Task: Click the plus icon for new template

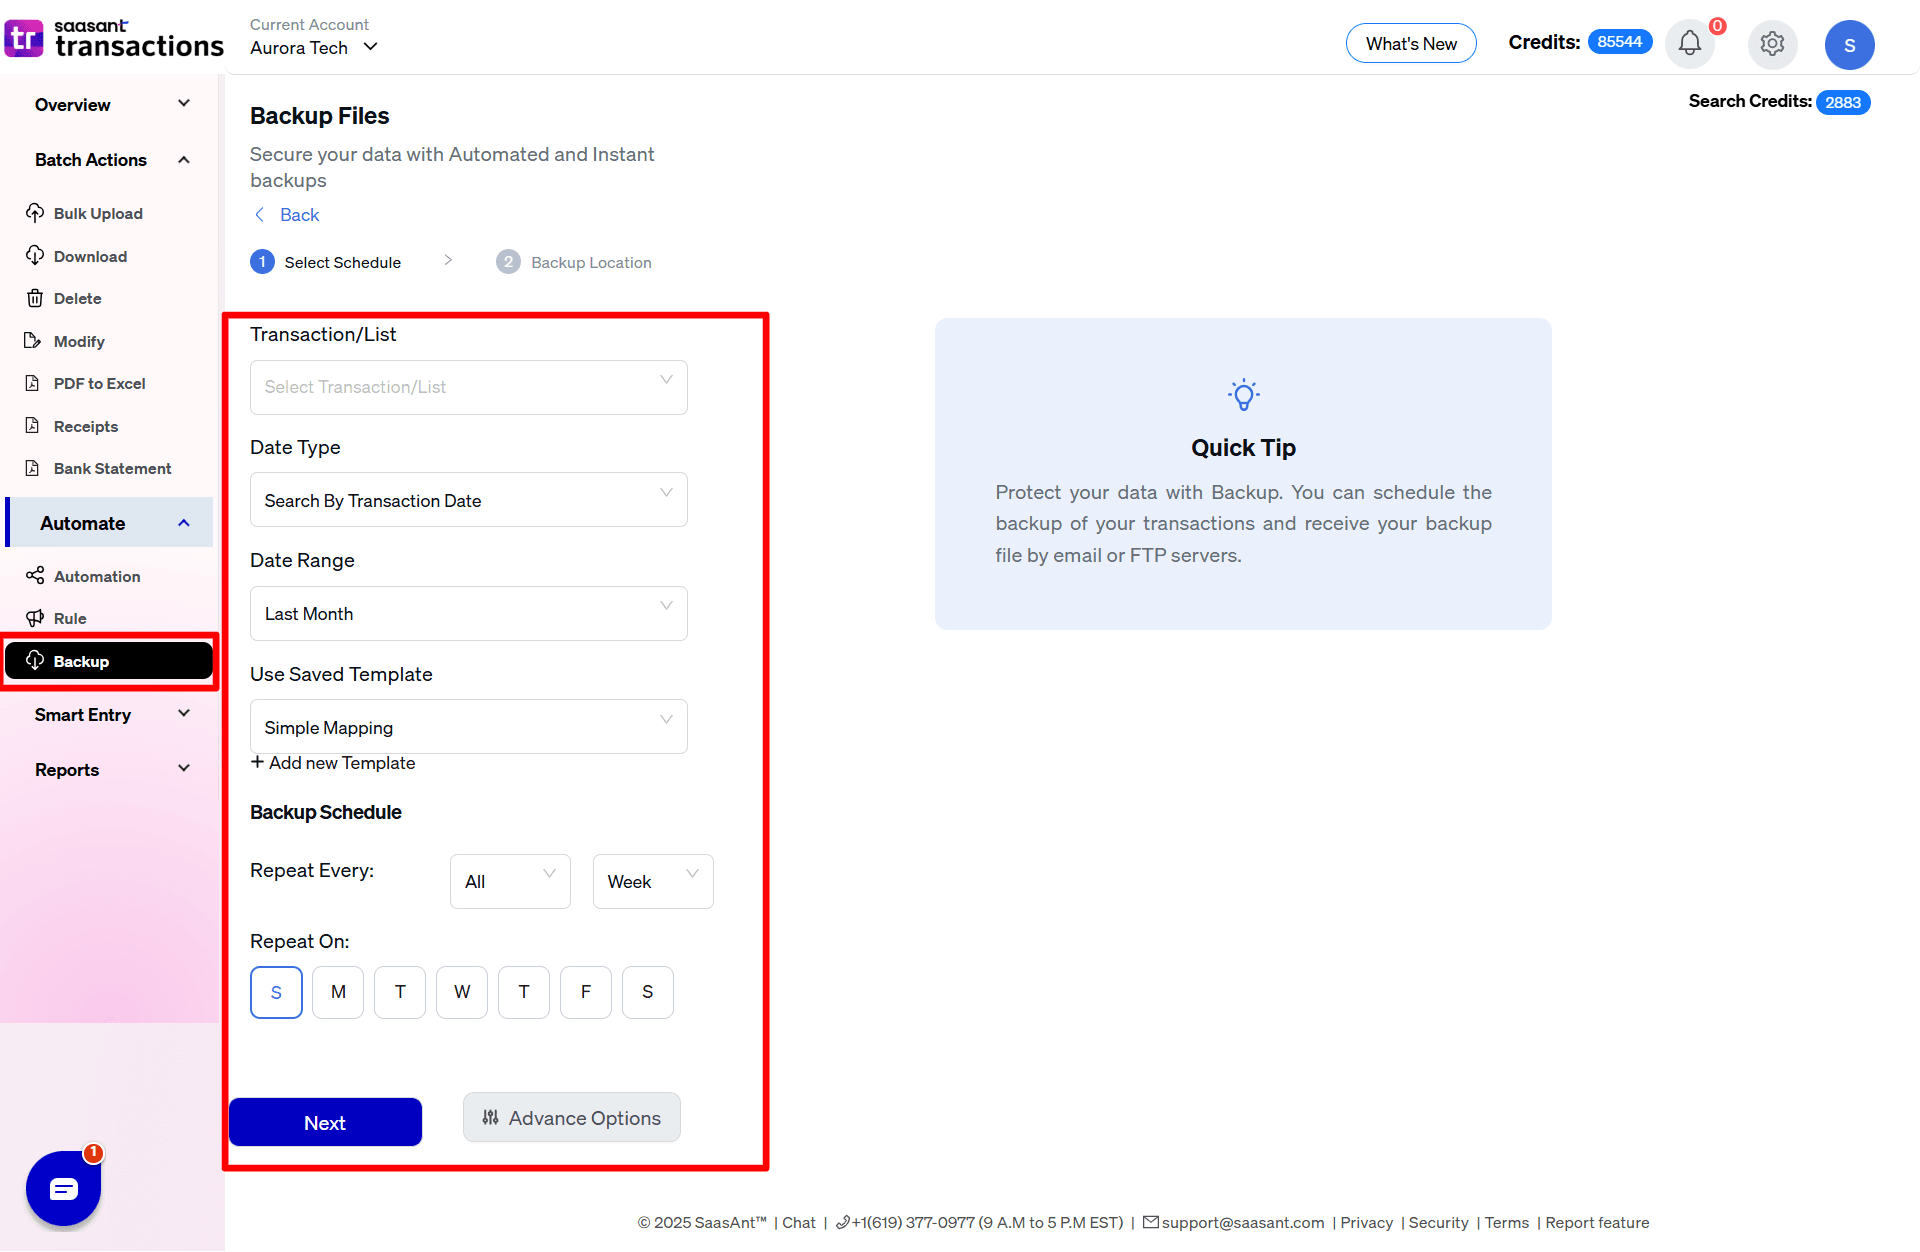Action: click(x=258, y=762)
